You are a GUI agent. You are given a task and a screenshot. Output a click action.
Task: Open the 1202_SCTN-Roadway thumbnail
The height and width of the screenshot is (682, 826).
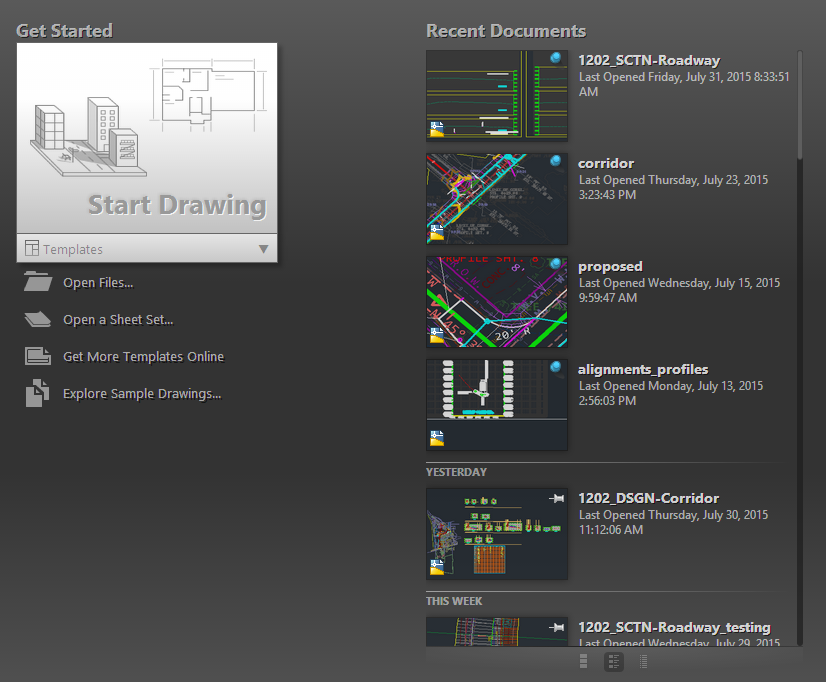497,95
